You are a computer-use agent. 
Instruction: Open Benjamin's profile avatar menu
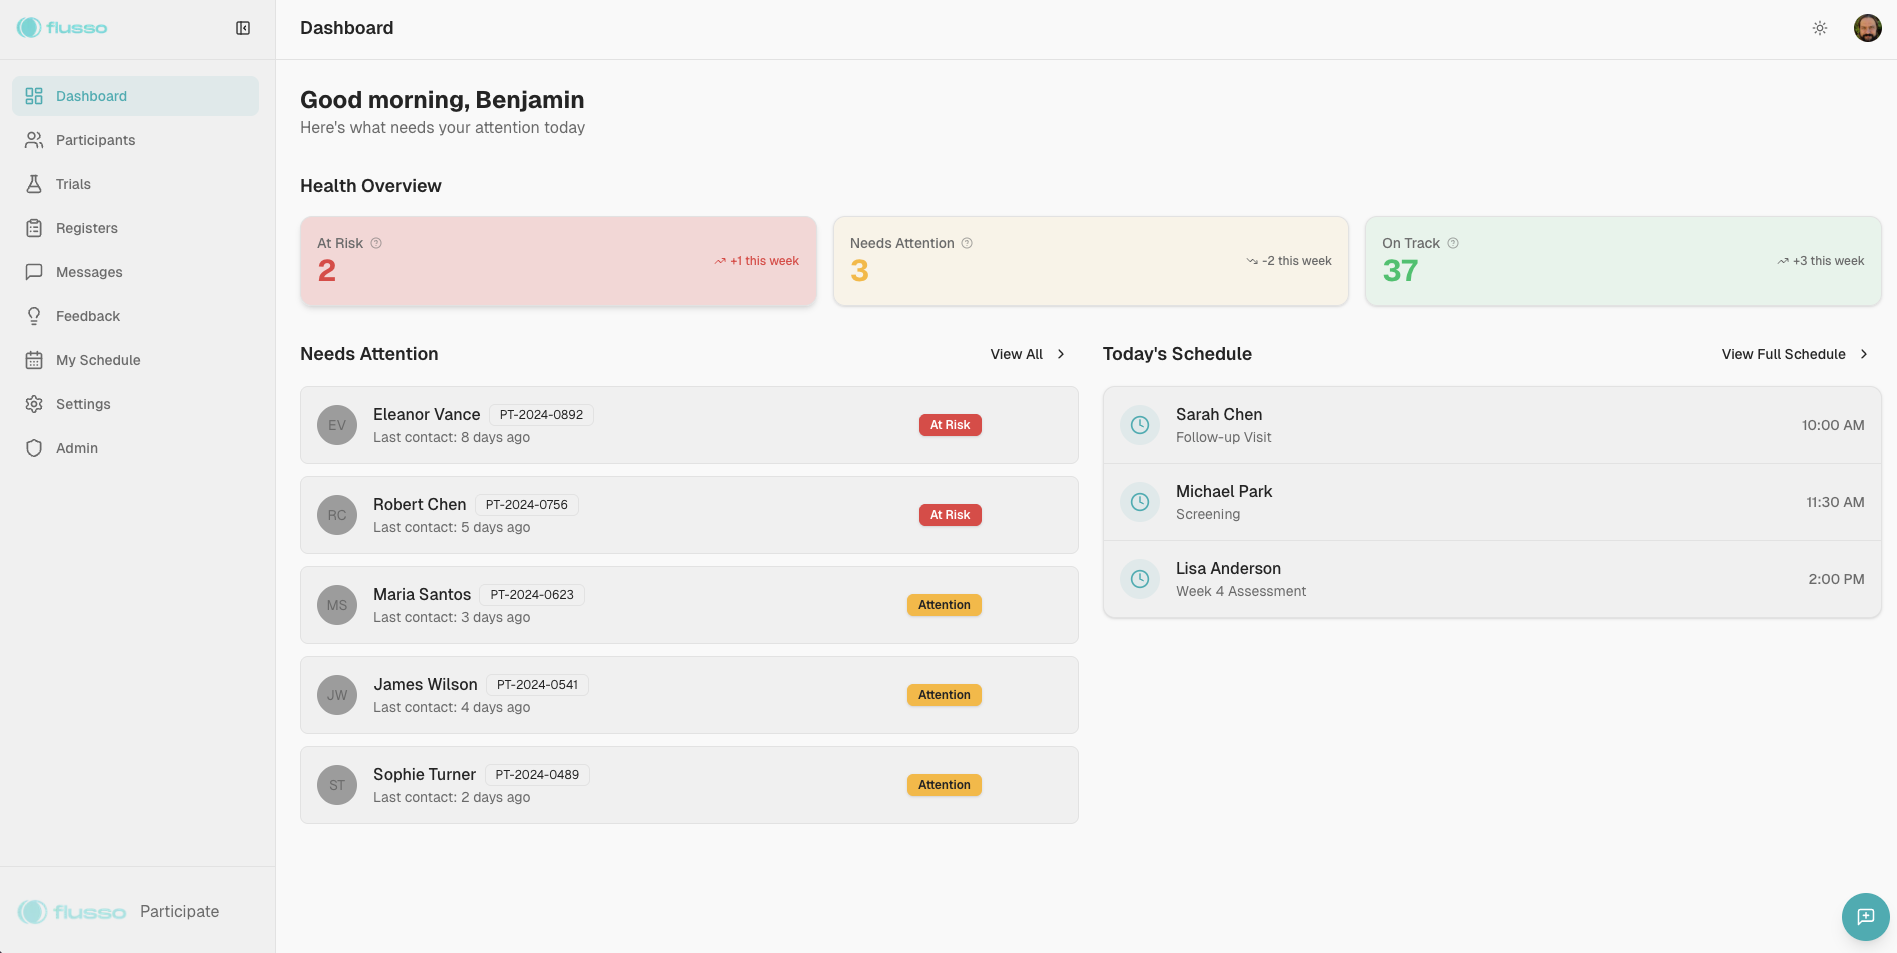(1866, 27)
